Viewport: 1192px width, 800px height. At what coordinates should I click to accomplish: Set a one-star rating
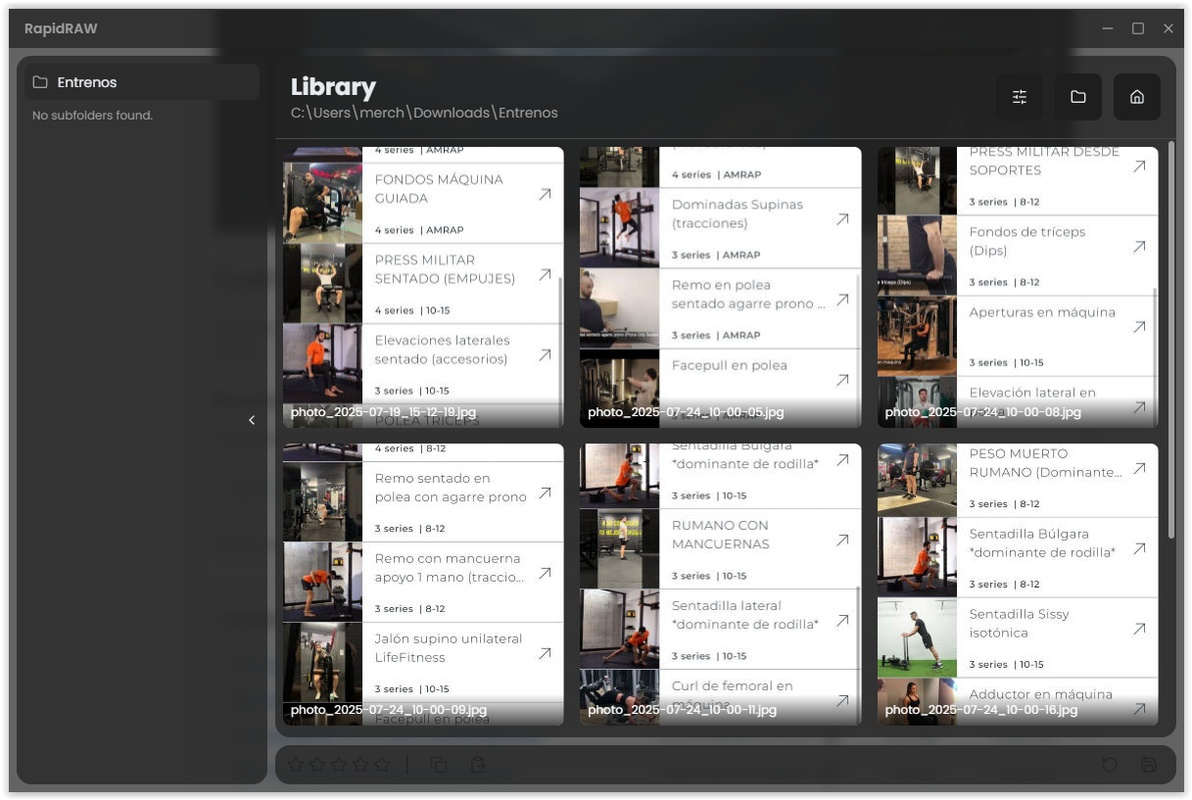pyautogui.click(x=296, y=764)
